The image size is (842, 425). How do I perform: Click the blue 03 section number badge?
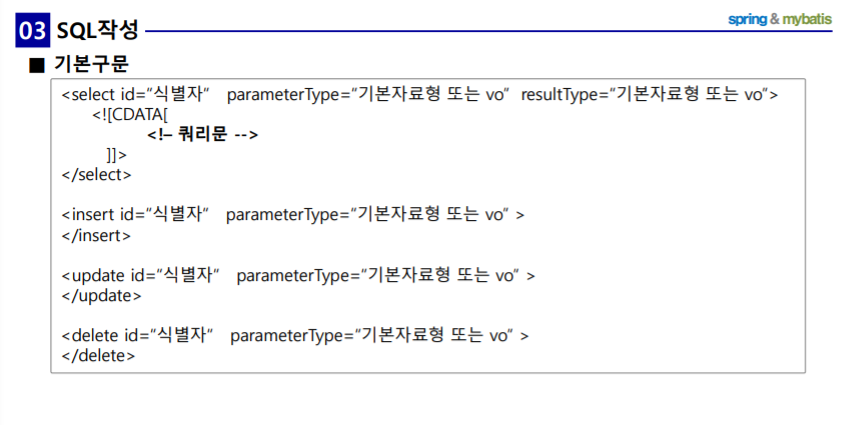tap(32, 31)
